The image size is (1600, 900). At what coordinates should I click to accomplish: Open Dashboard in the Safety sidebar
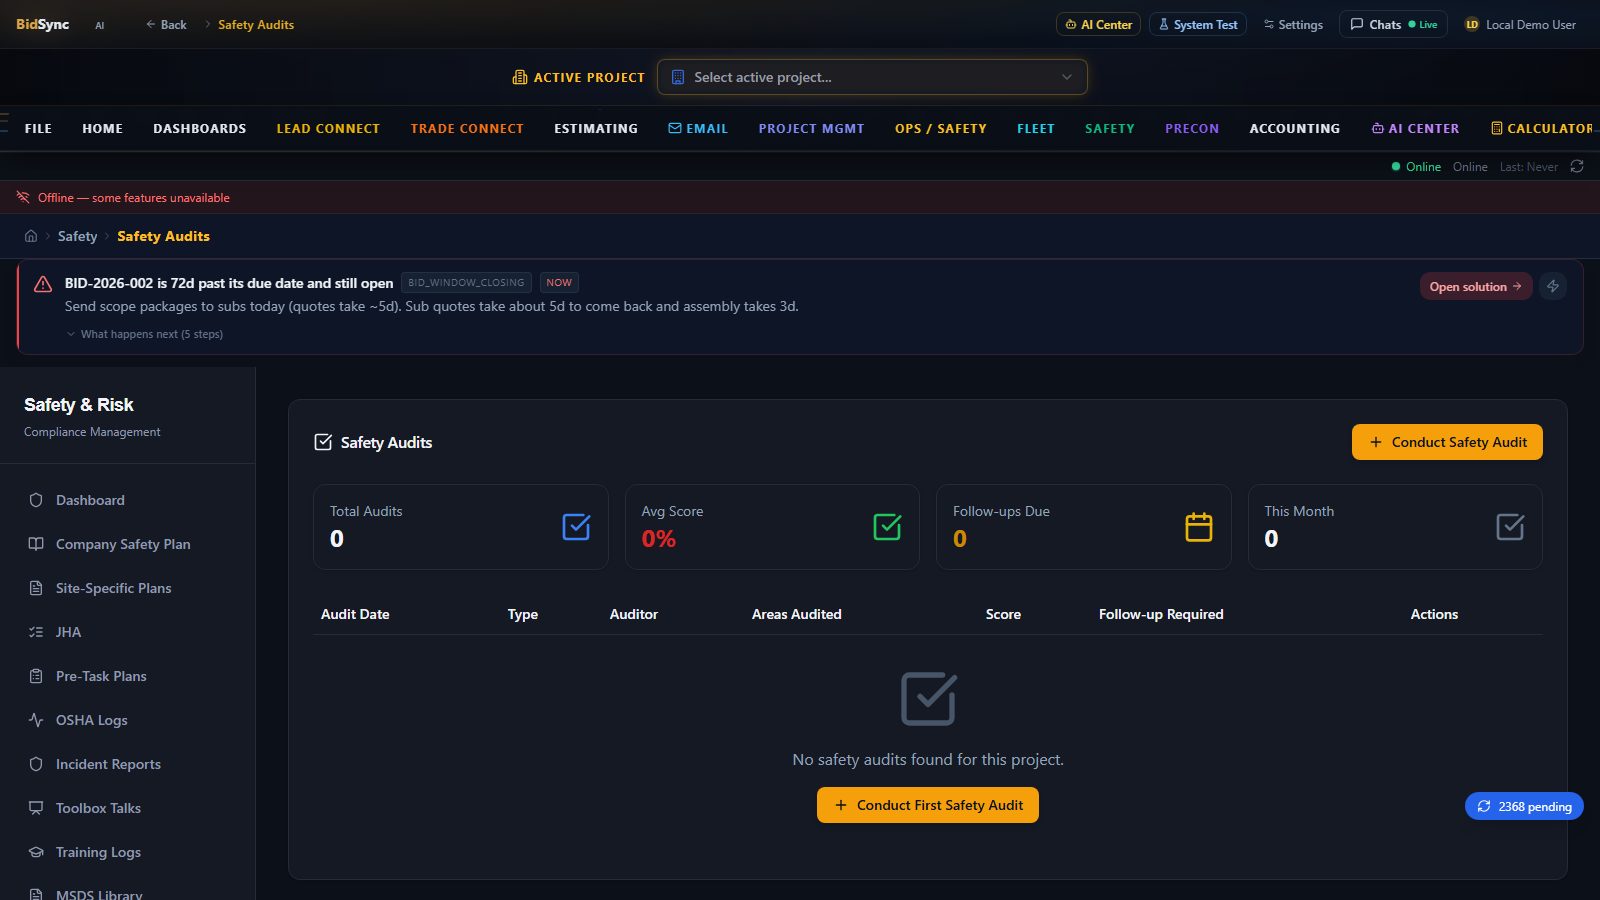coord(127,500)
